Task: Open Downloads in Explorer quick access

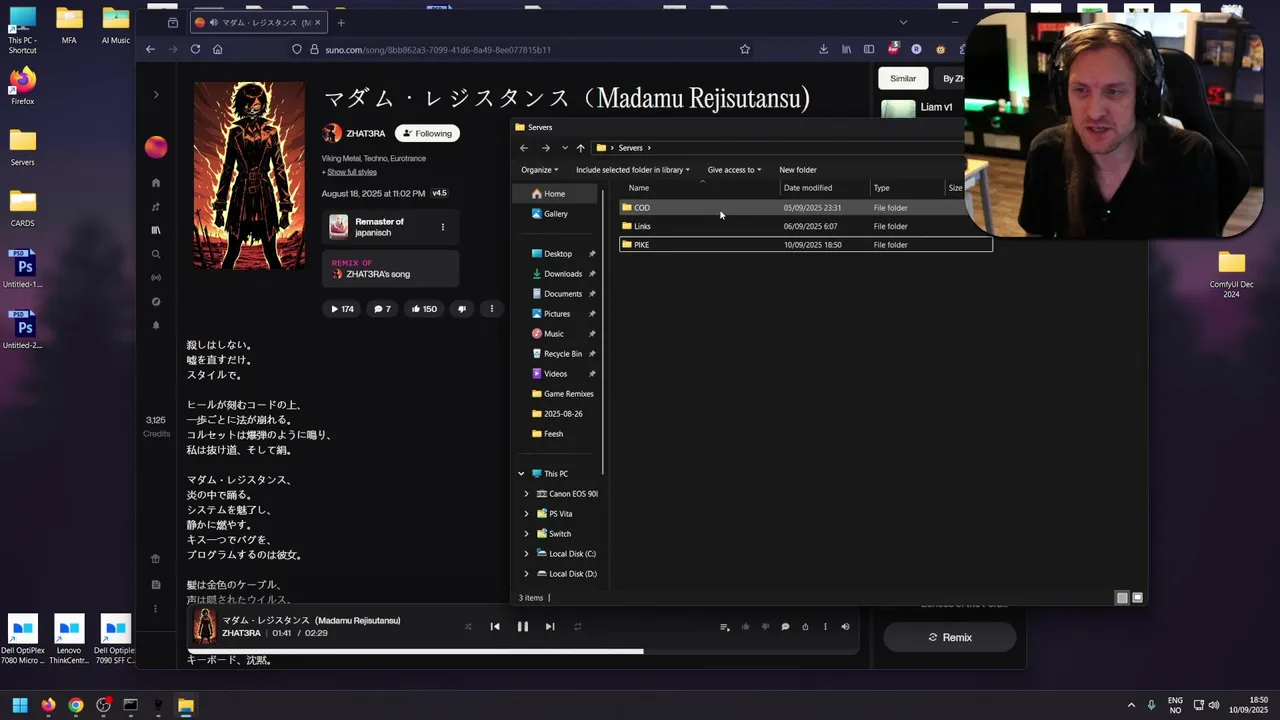Action: pos(563,274)
